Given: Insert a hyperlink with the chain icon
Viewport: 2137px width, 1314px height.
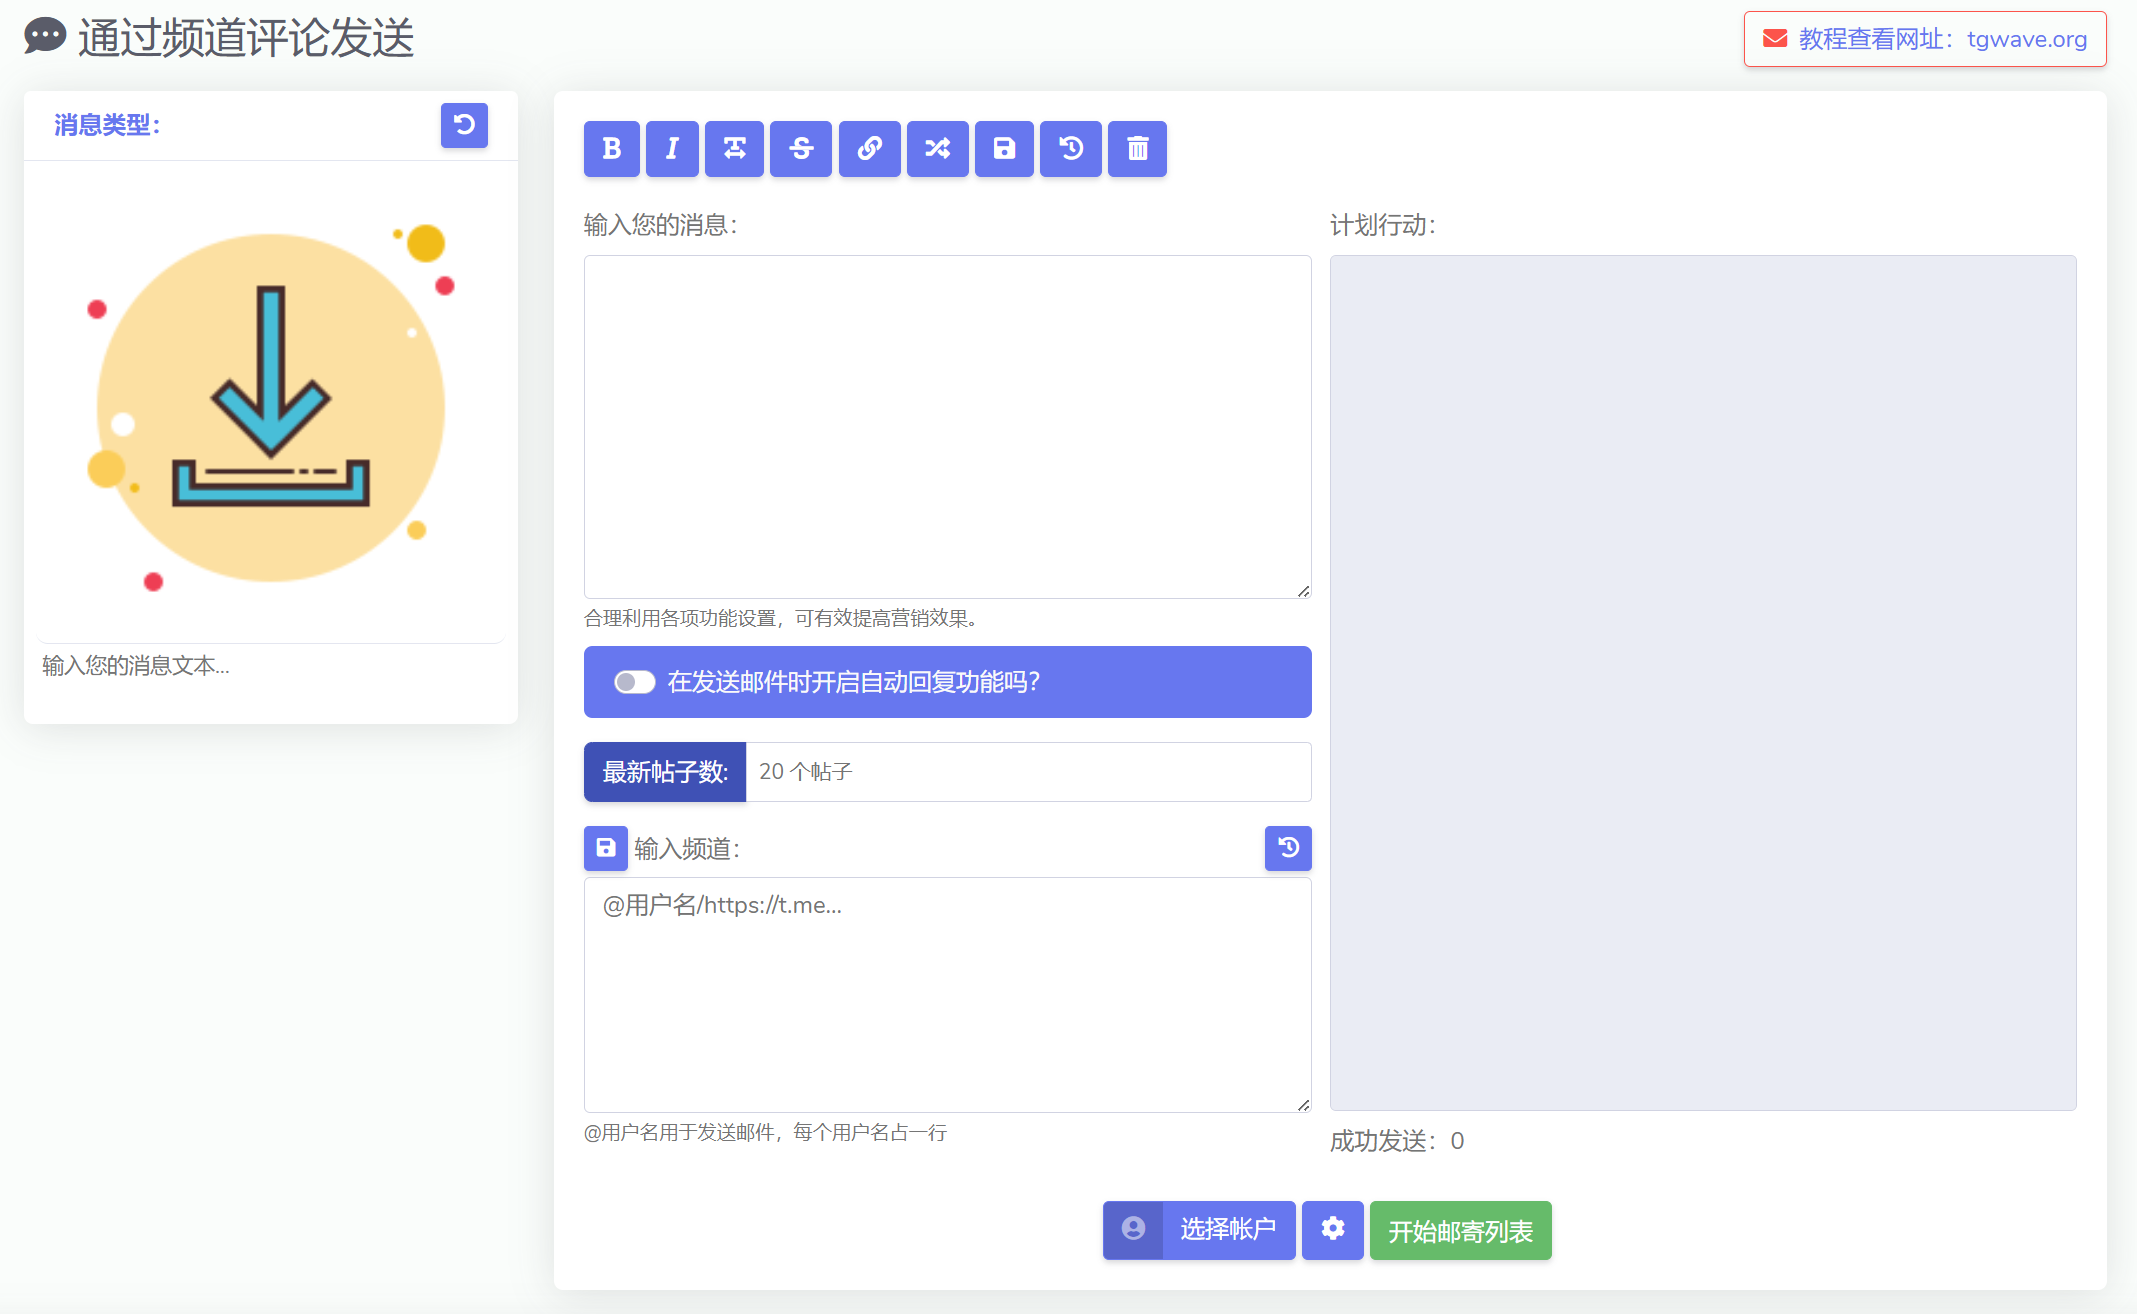Looking at the screenshot, I should pos(869,149).
